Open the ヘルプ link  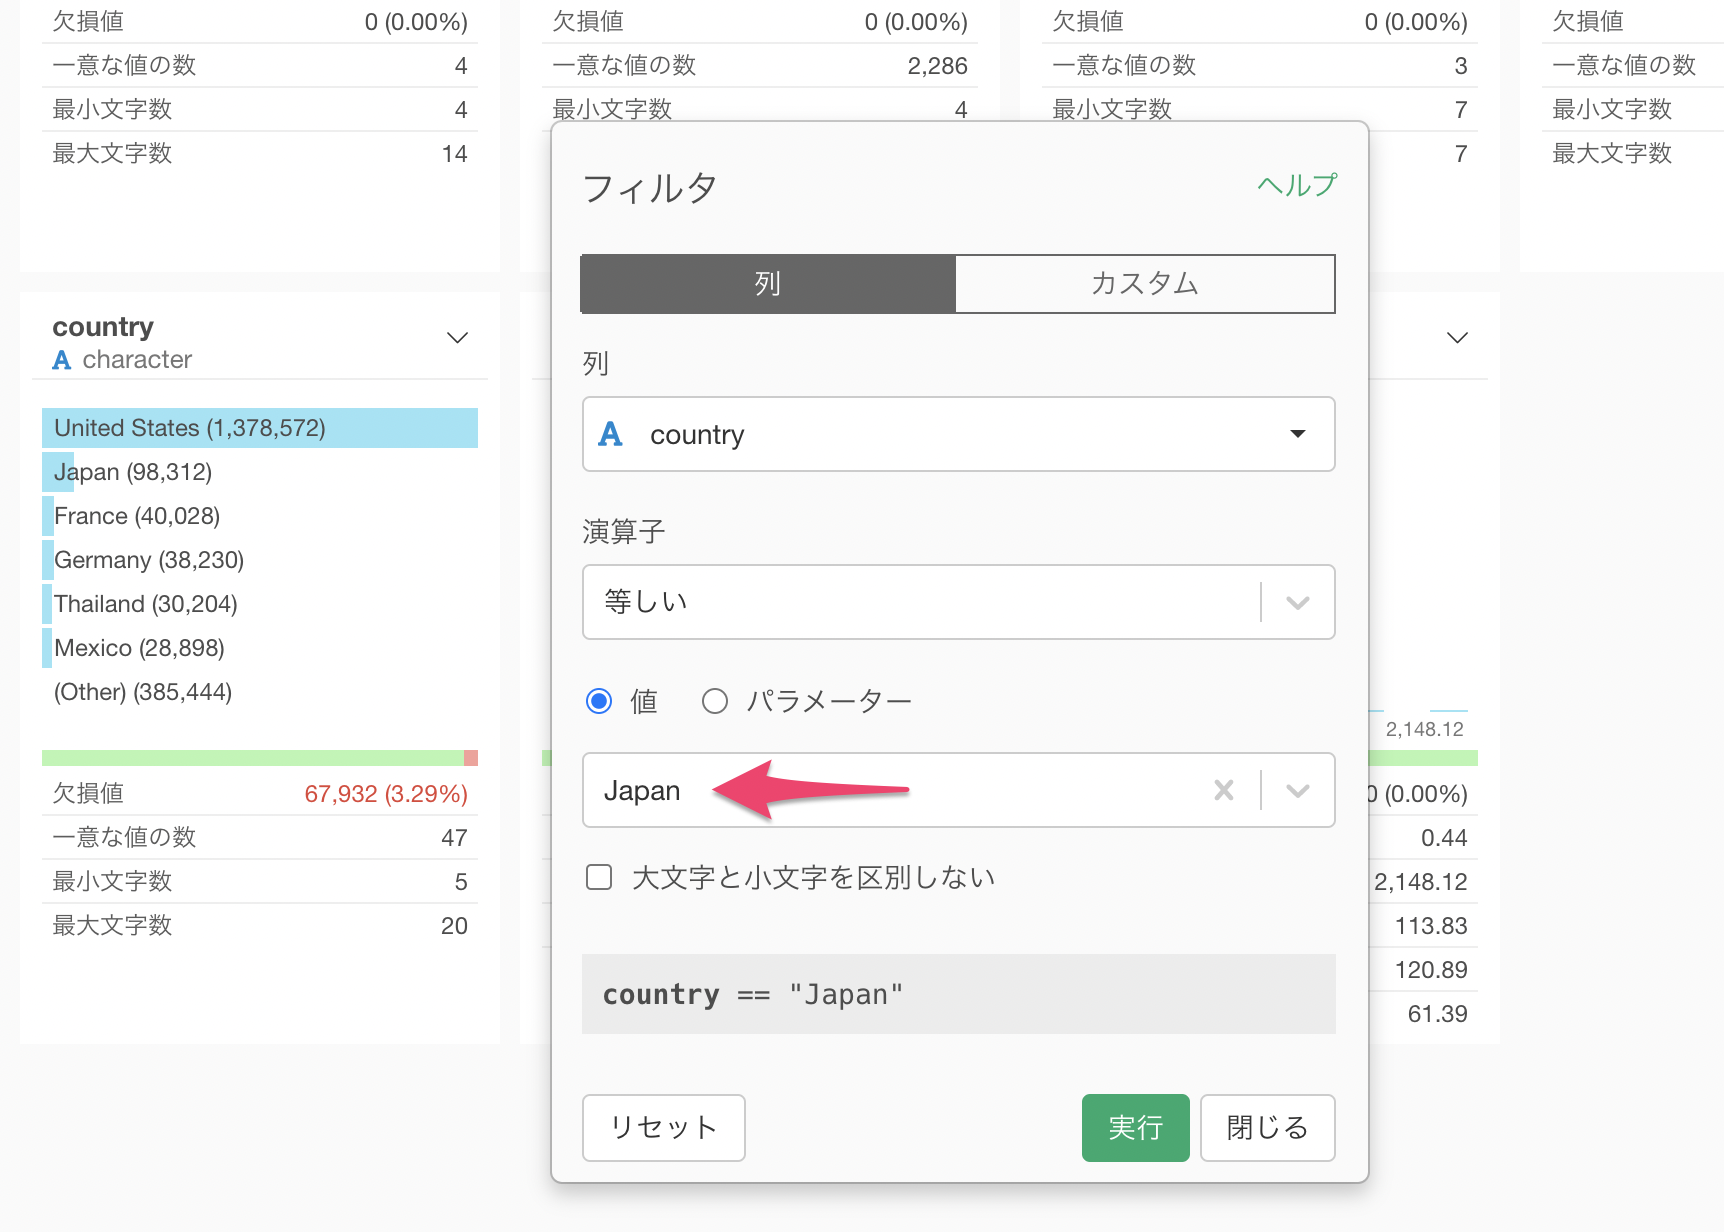click(x=1296, y=186)
